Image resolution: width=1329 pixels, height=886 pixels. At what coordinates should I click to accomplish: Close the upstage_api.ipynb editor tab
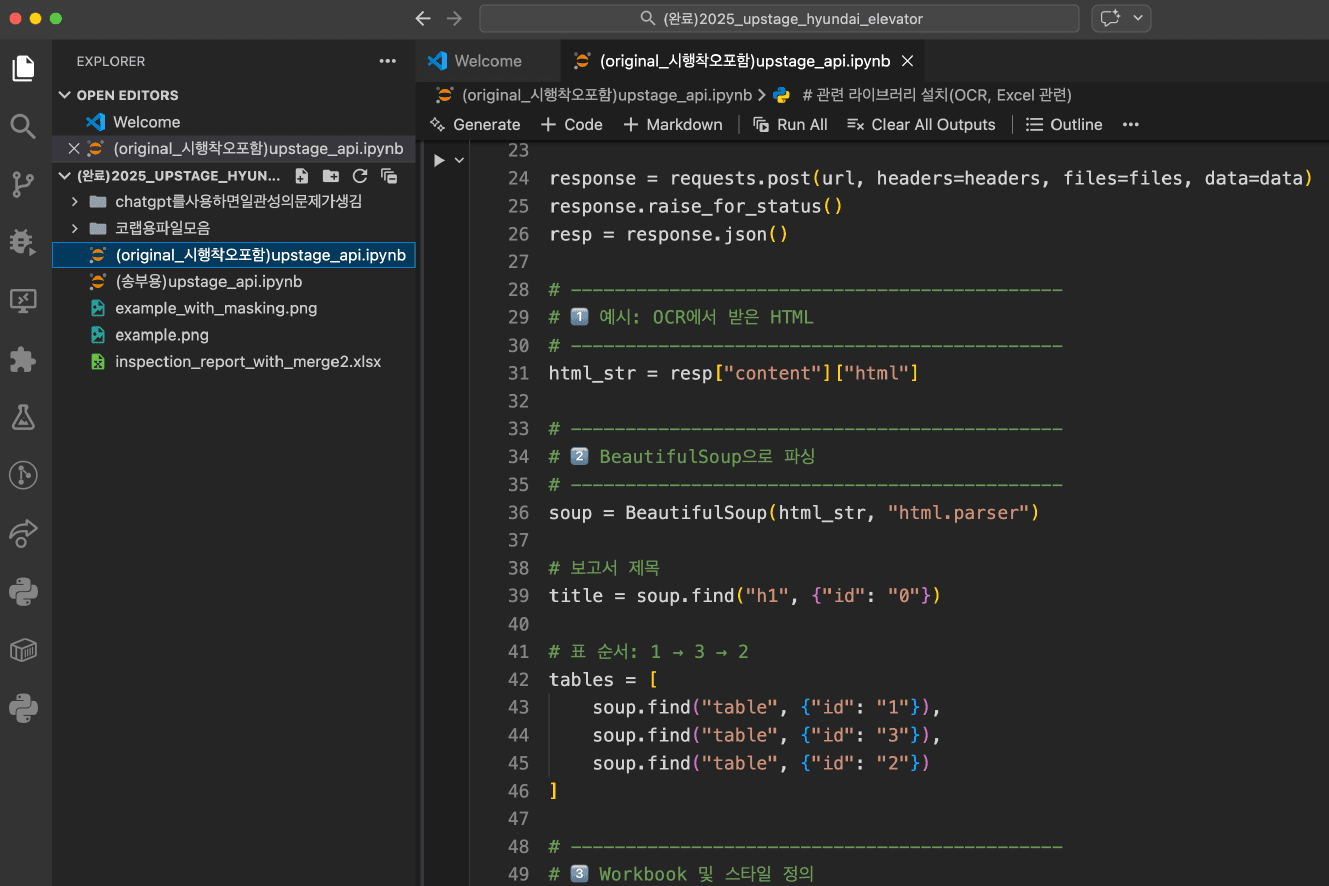(x=908, y=61)
